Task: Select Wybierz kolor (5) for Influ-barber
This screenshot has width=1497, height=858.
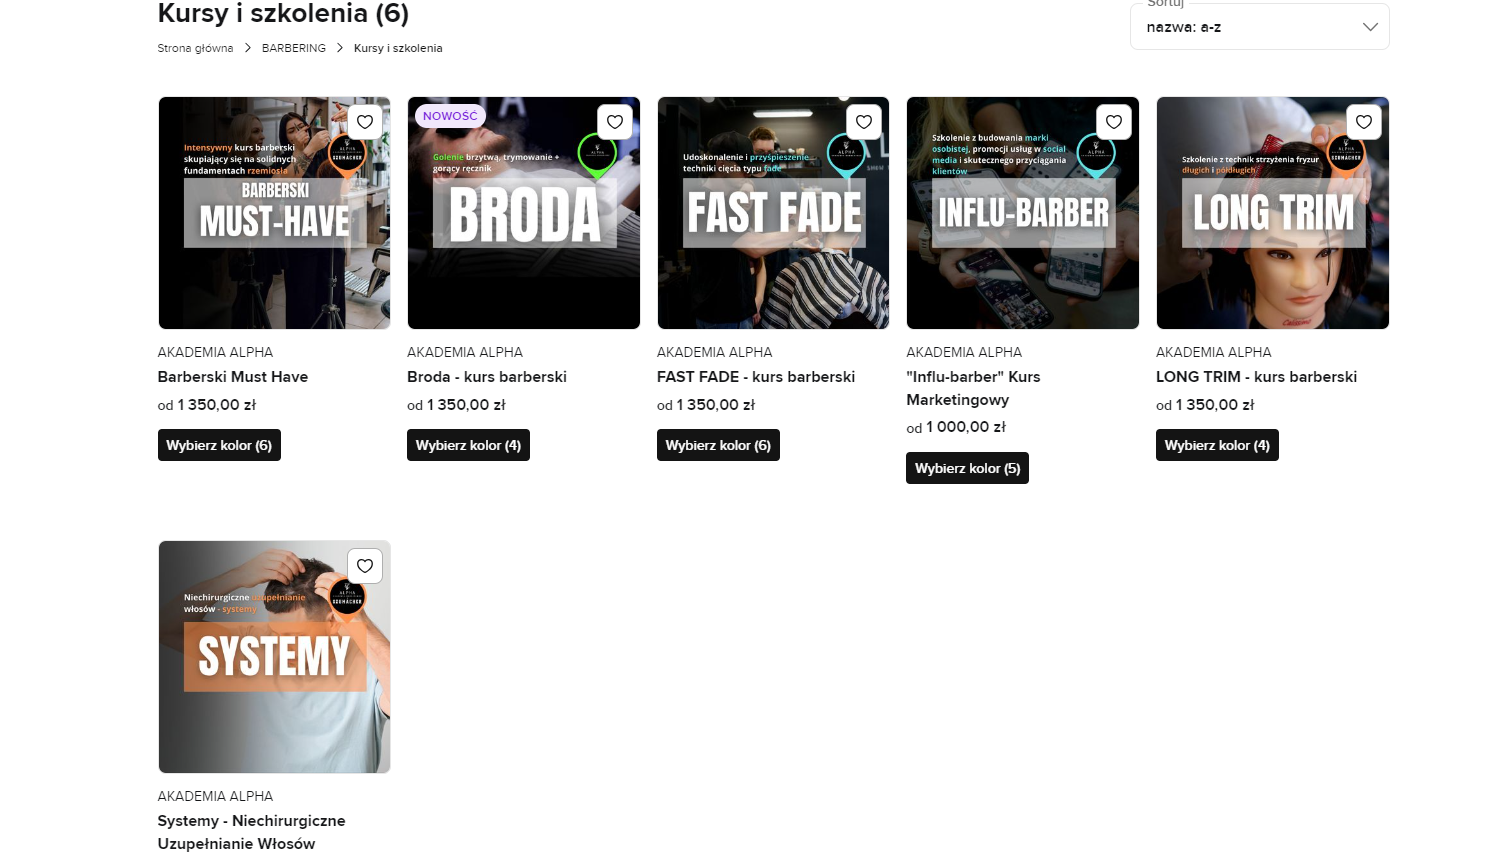Action: (967, 468)
